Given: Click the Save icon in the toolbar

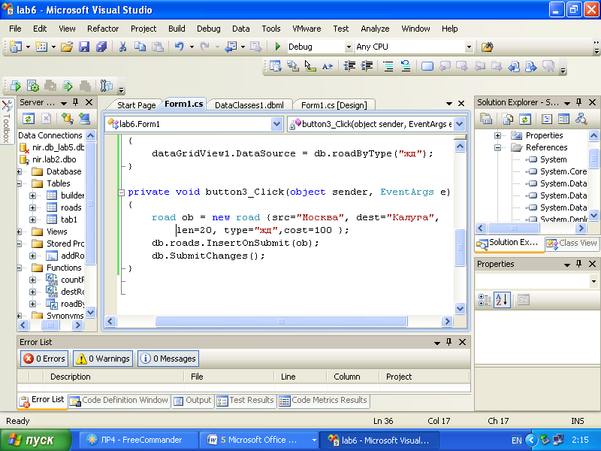Looking at the screenshot, I should (82, 47).
